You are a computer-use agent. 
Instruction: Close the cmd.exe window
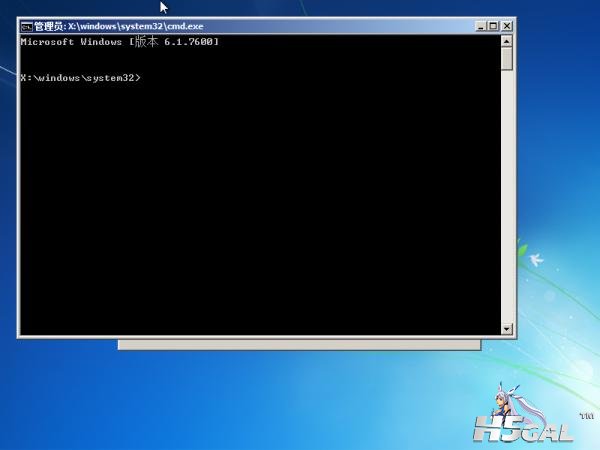tap(507, 26)
